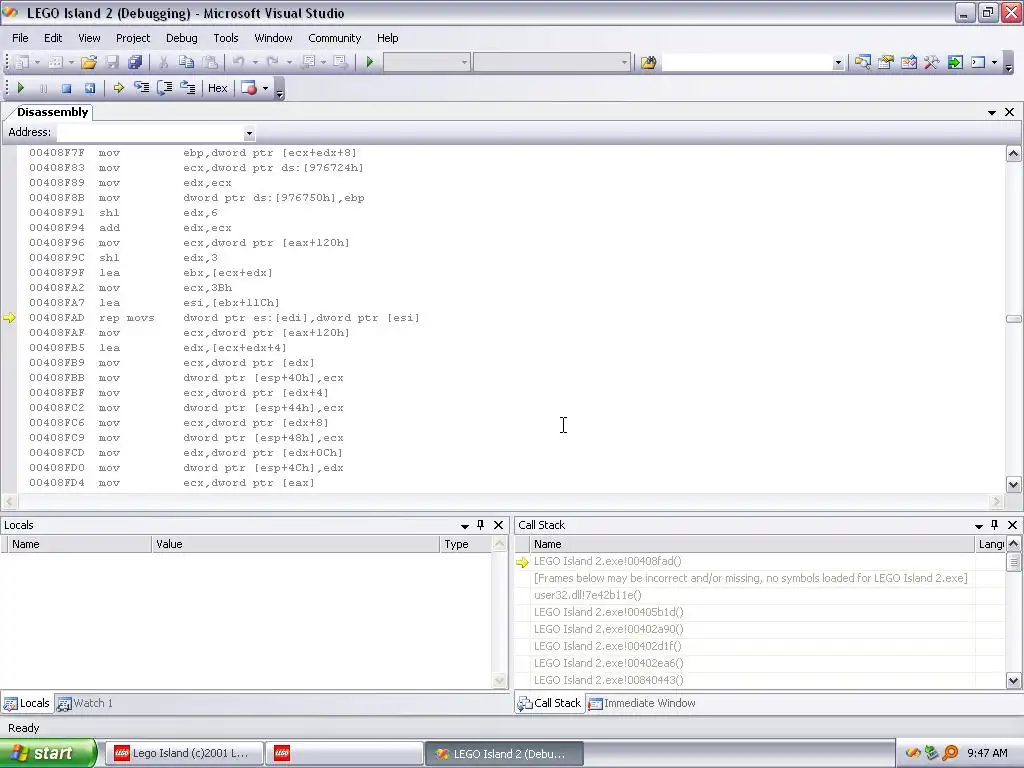The width and height of the screenshot is (1024, 768).
Task: Switch to the Call Stack tab
Action: click(x=549, y=703)
